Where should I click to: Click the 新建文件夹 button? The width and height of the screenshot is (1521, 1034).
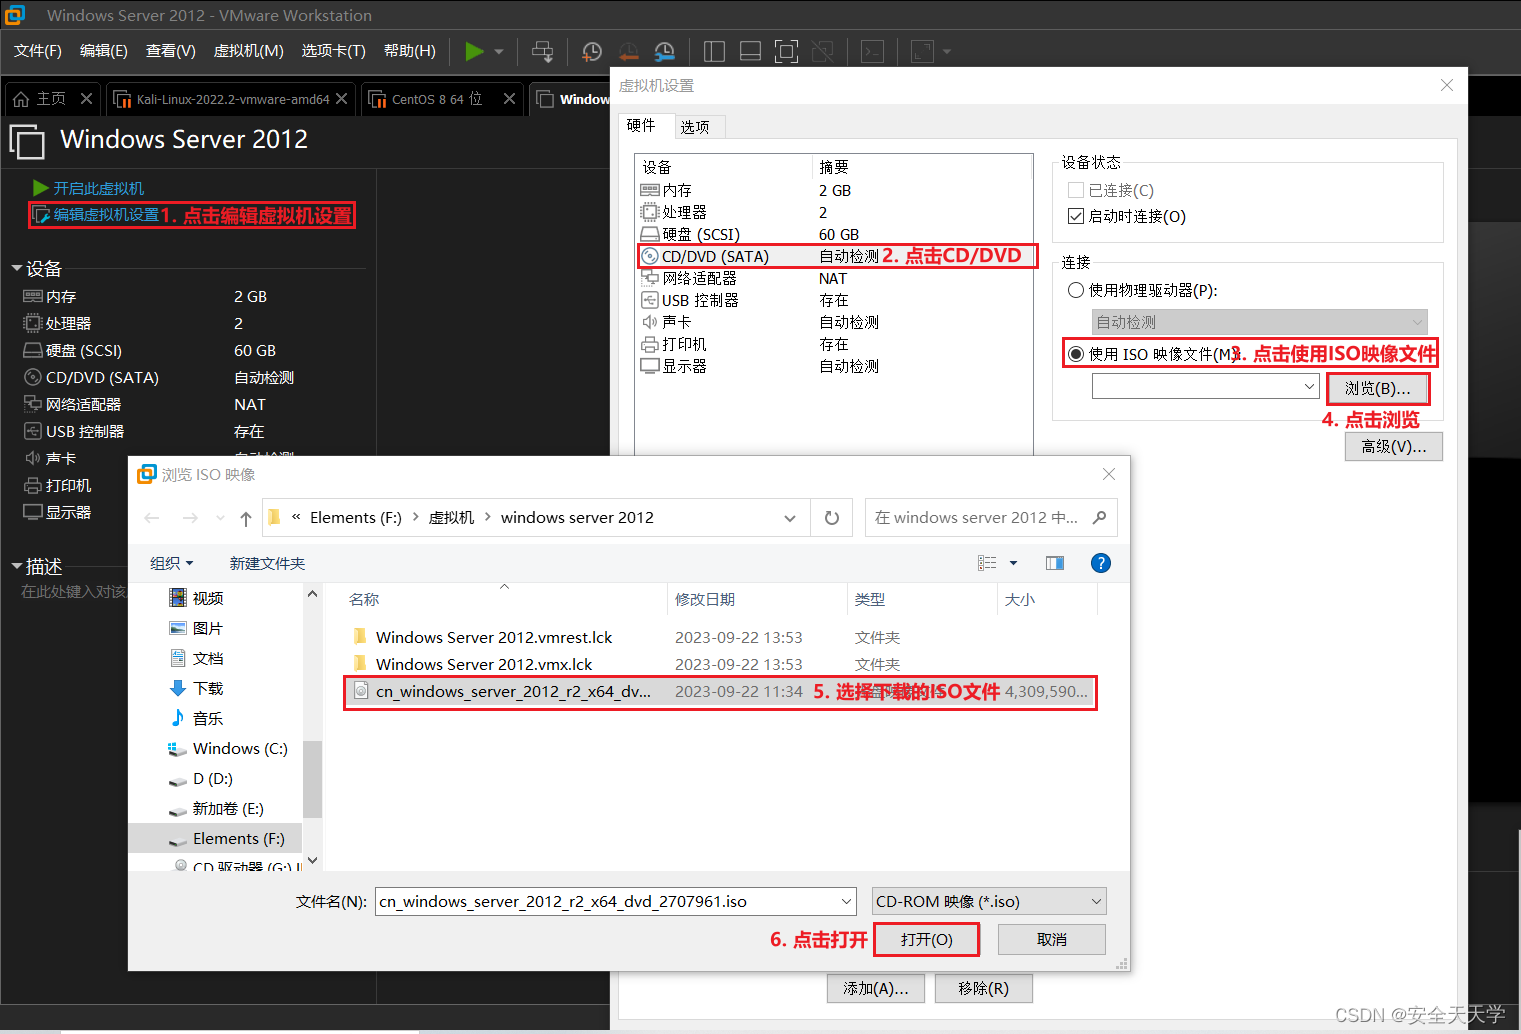click(268, 563)
